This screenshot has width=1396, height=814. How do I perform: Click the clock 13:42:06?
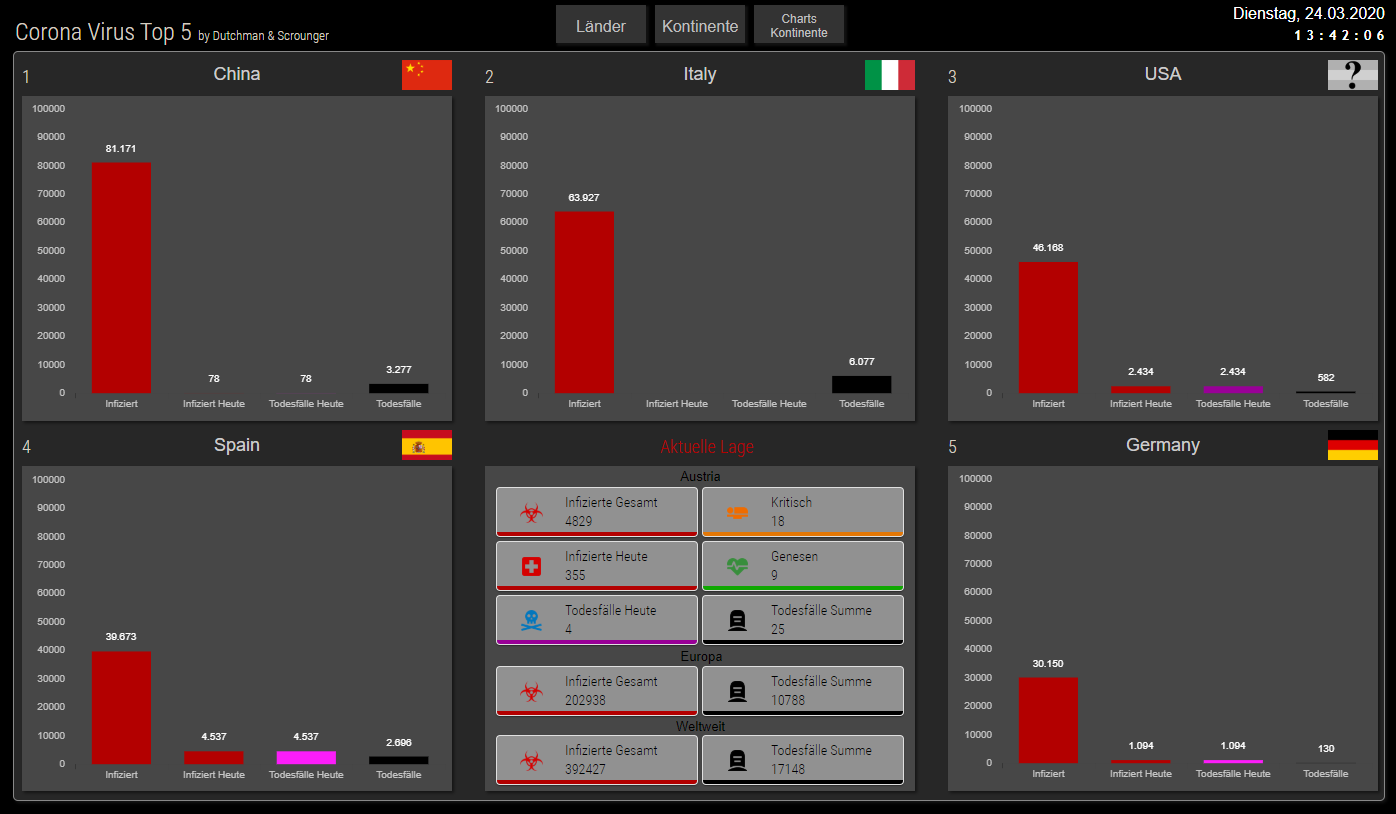point(1340,35)
